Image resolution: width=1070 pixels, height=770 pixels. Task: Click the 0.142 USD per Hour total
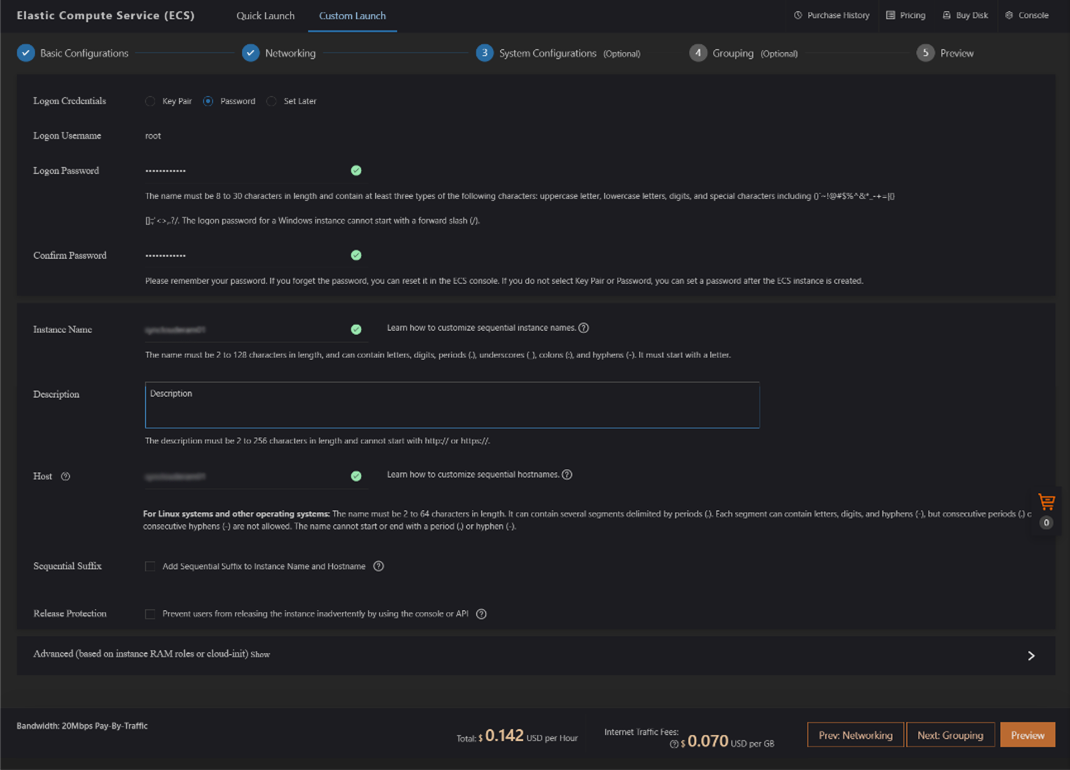tap(517, 736)
